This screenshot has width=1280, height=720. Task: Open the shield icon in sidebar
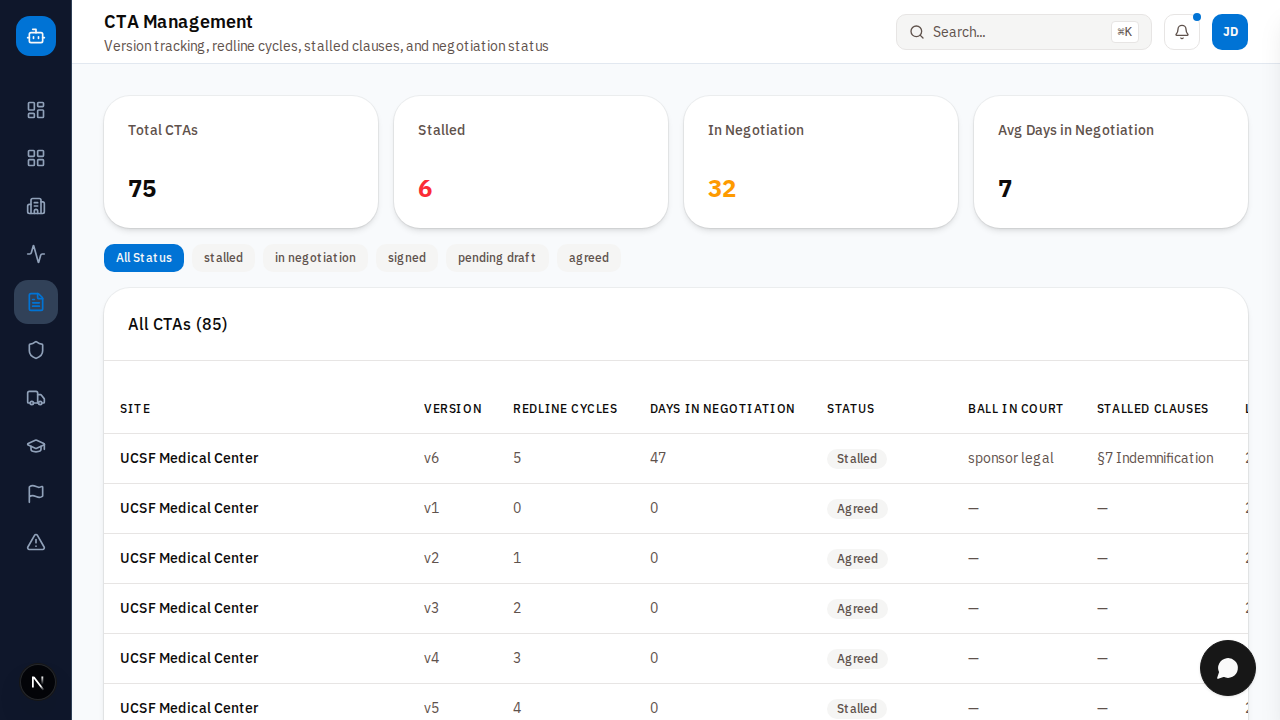(36, 350)
